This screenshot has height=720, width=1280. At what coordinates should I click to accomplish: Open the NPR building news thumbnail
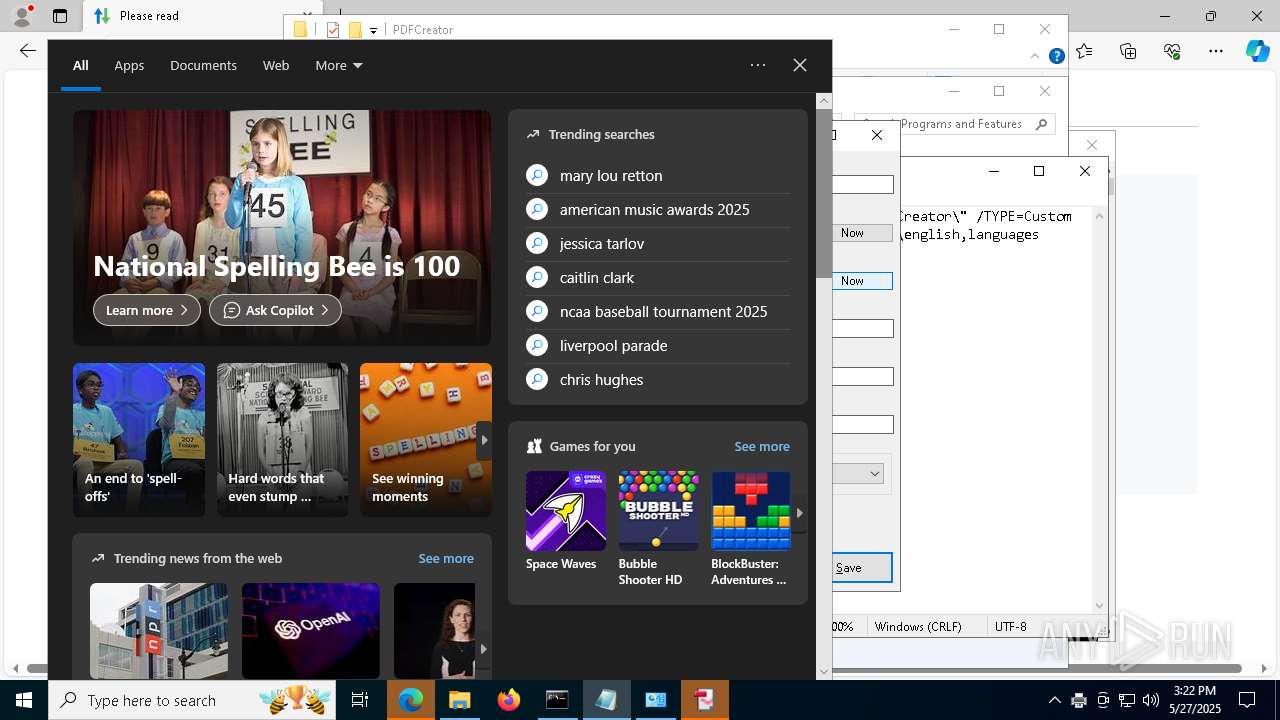(159, 631)
